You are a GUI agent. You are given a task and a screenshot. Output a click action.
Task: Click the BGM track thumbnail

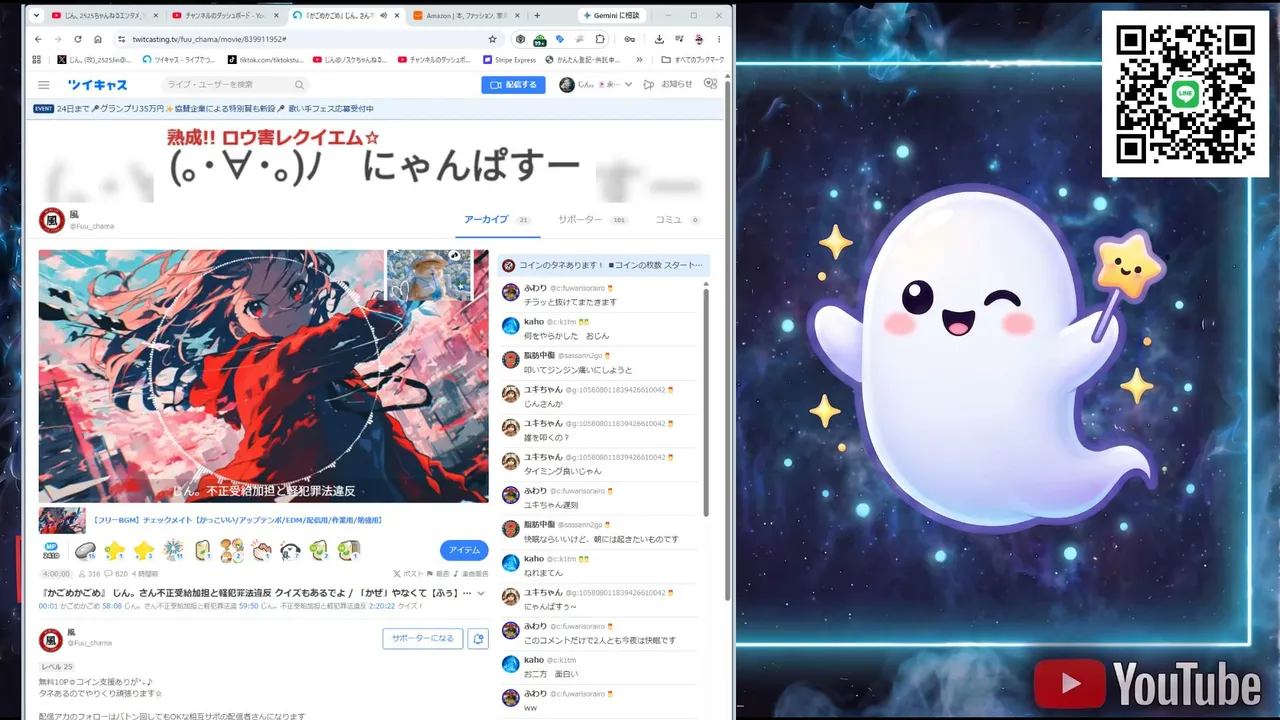(62, 520)
